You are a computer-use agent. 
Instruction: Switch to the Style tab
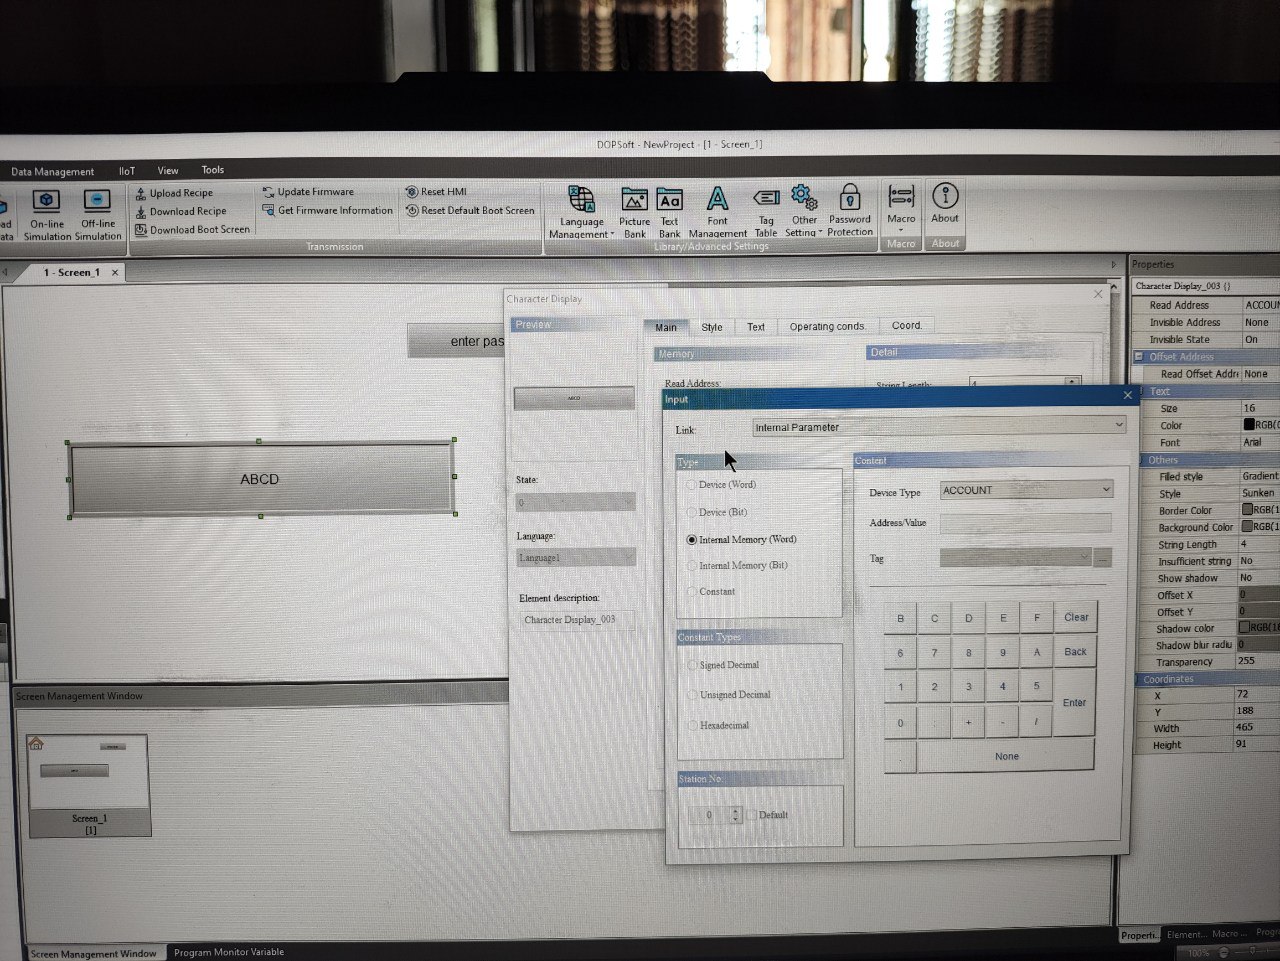pyautogui.click(x=711, y=327)
